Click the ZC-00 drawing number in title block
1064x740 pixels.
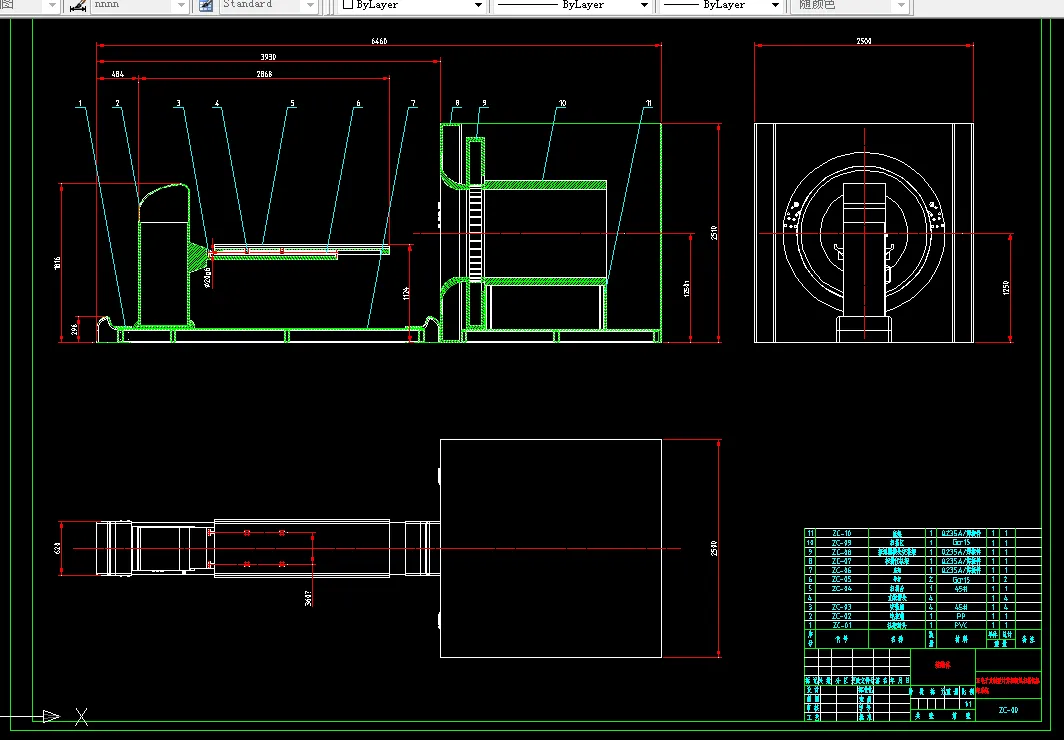coord(1008,710)
